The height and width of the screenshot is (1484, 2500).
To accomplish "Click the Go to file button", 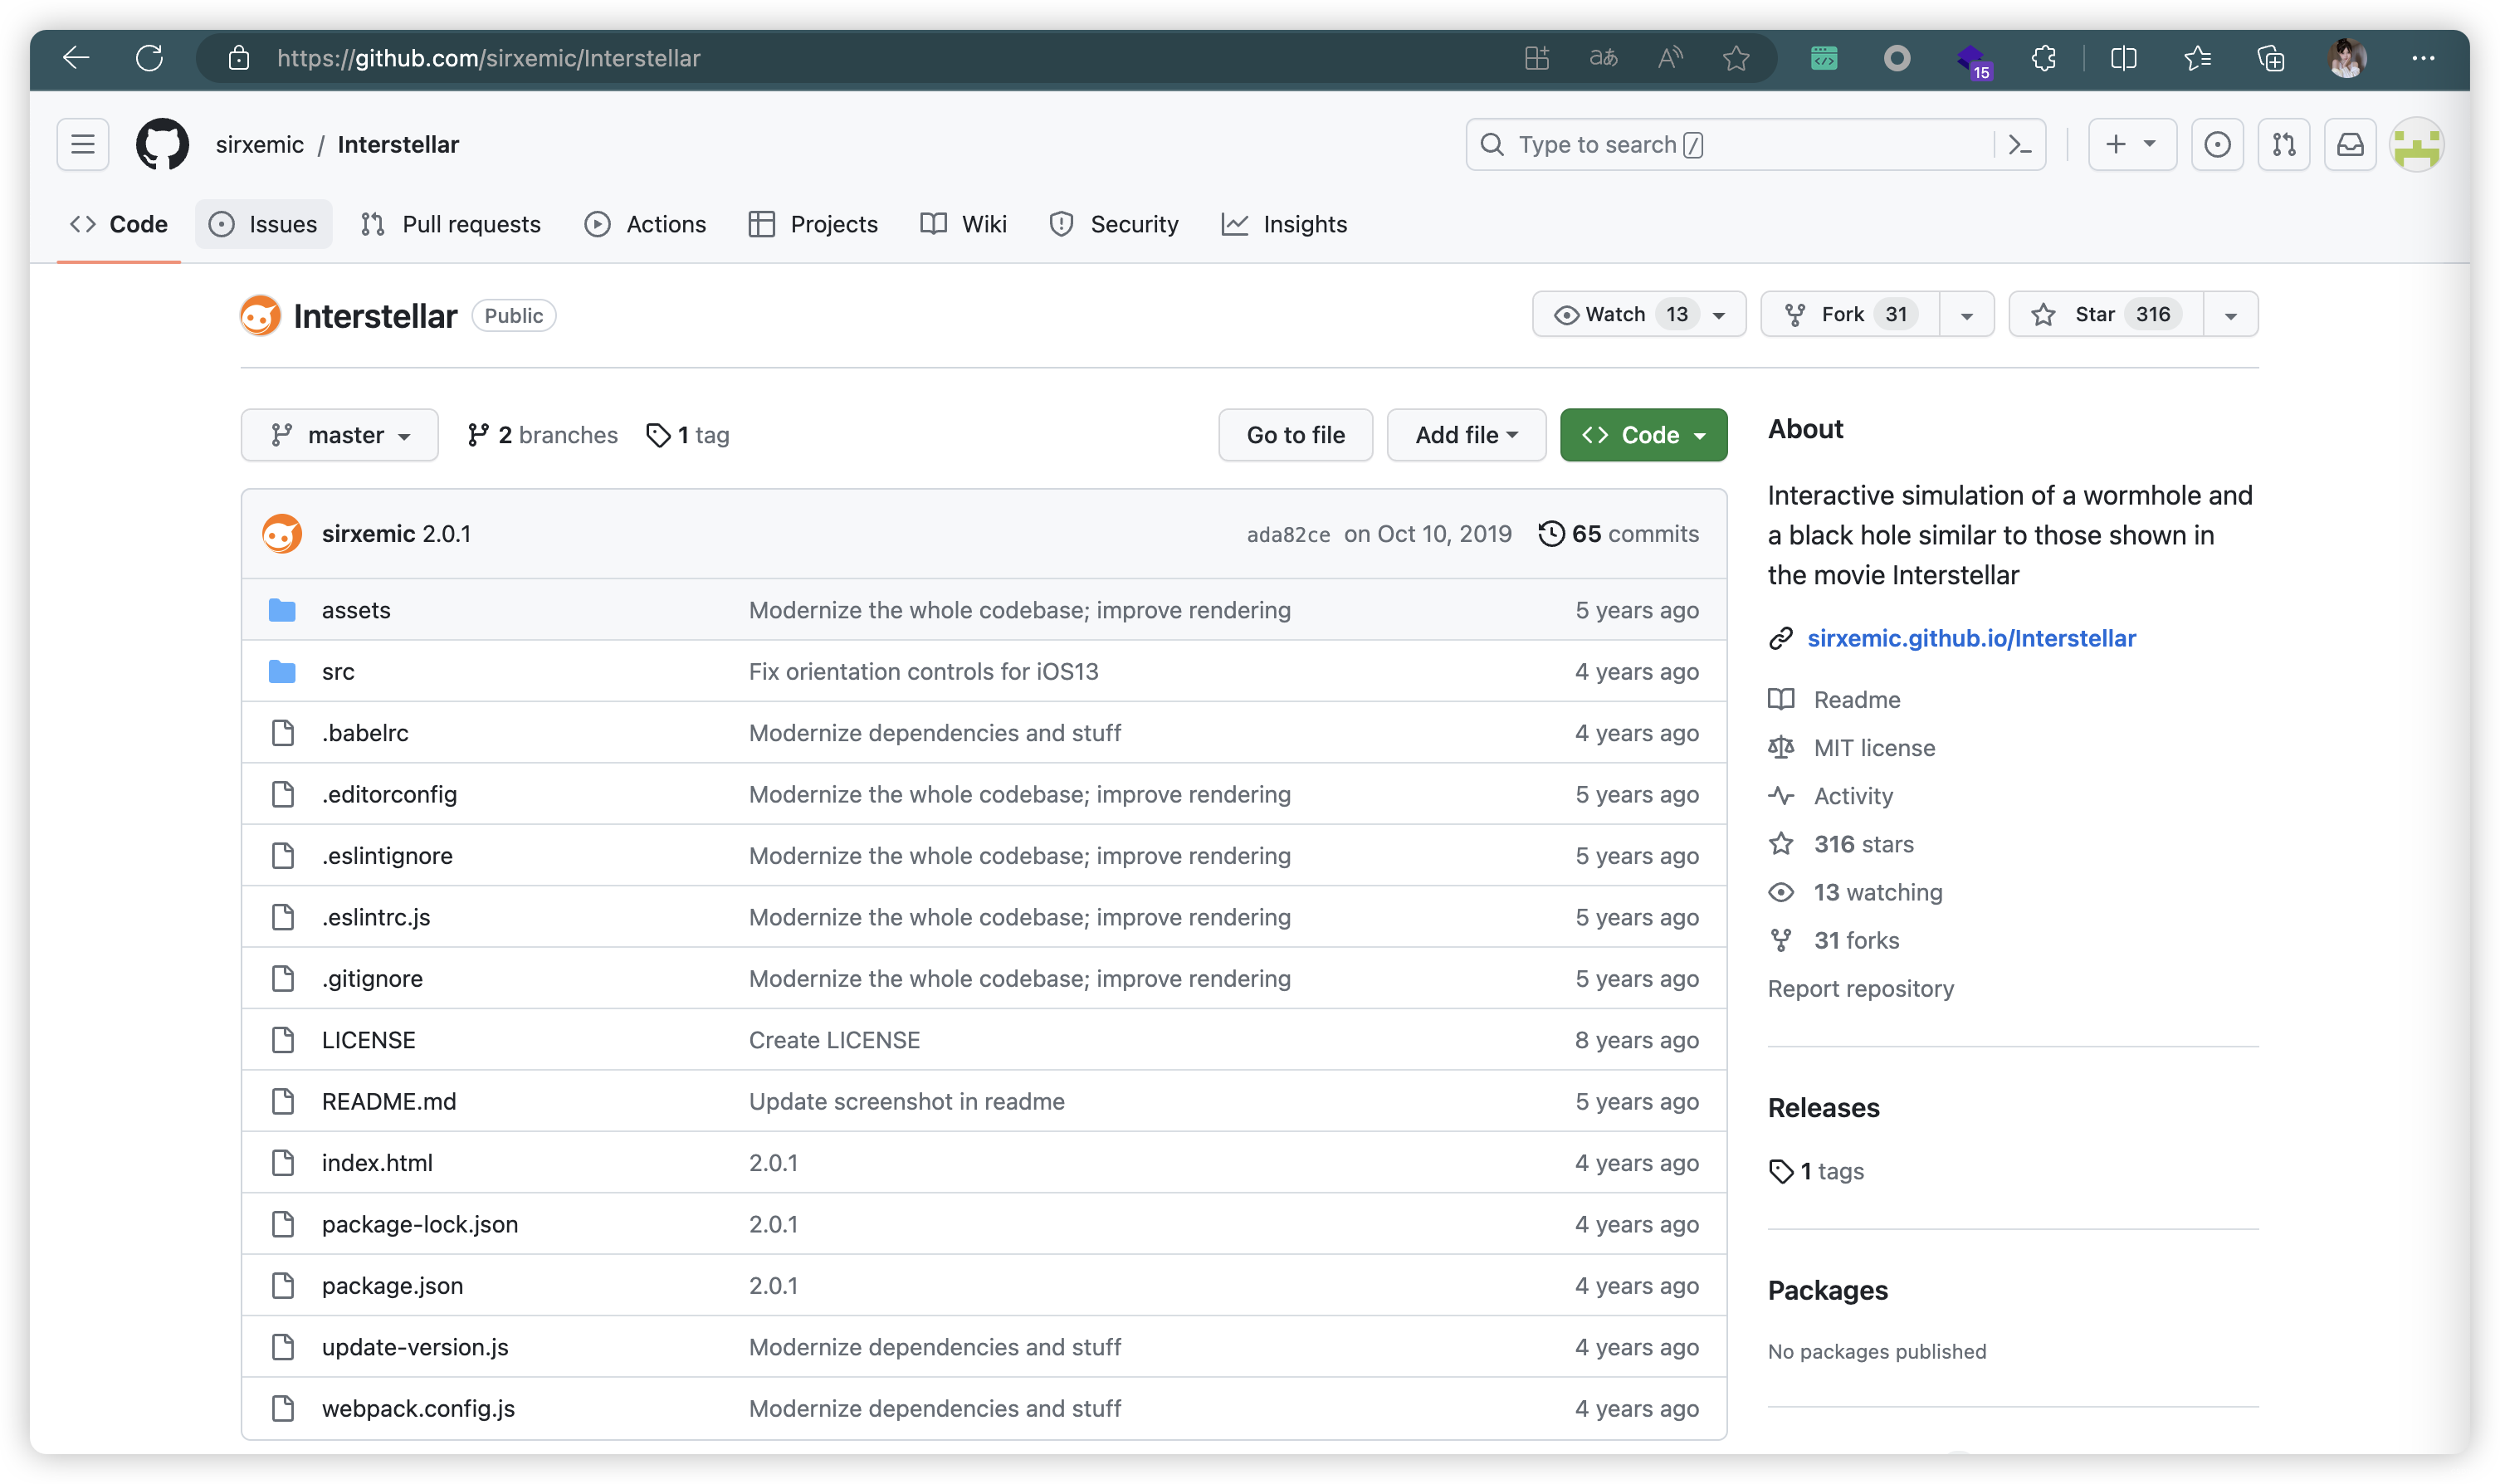I will pos(1295,434).
